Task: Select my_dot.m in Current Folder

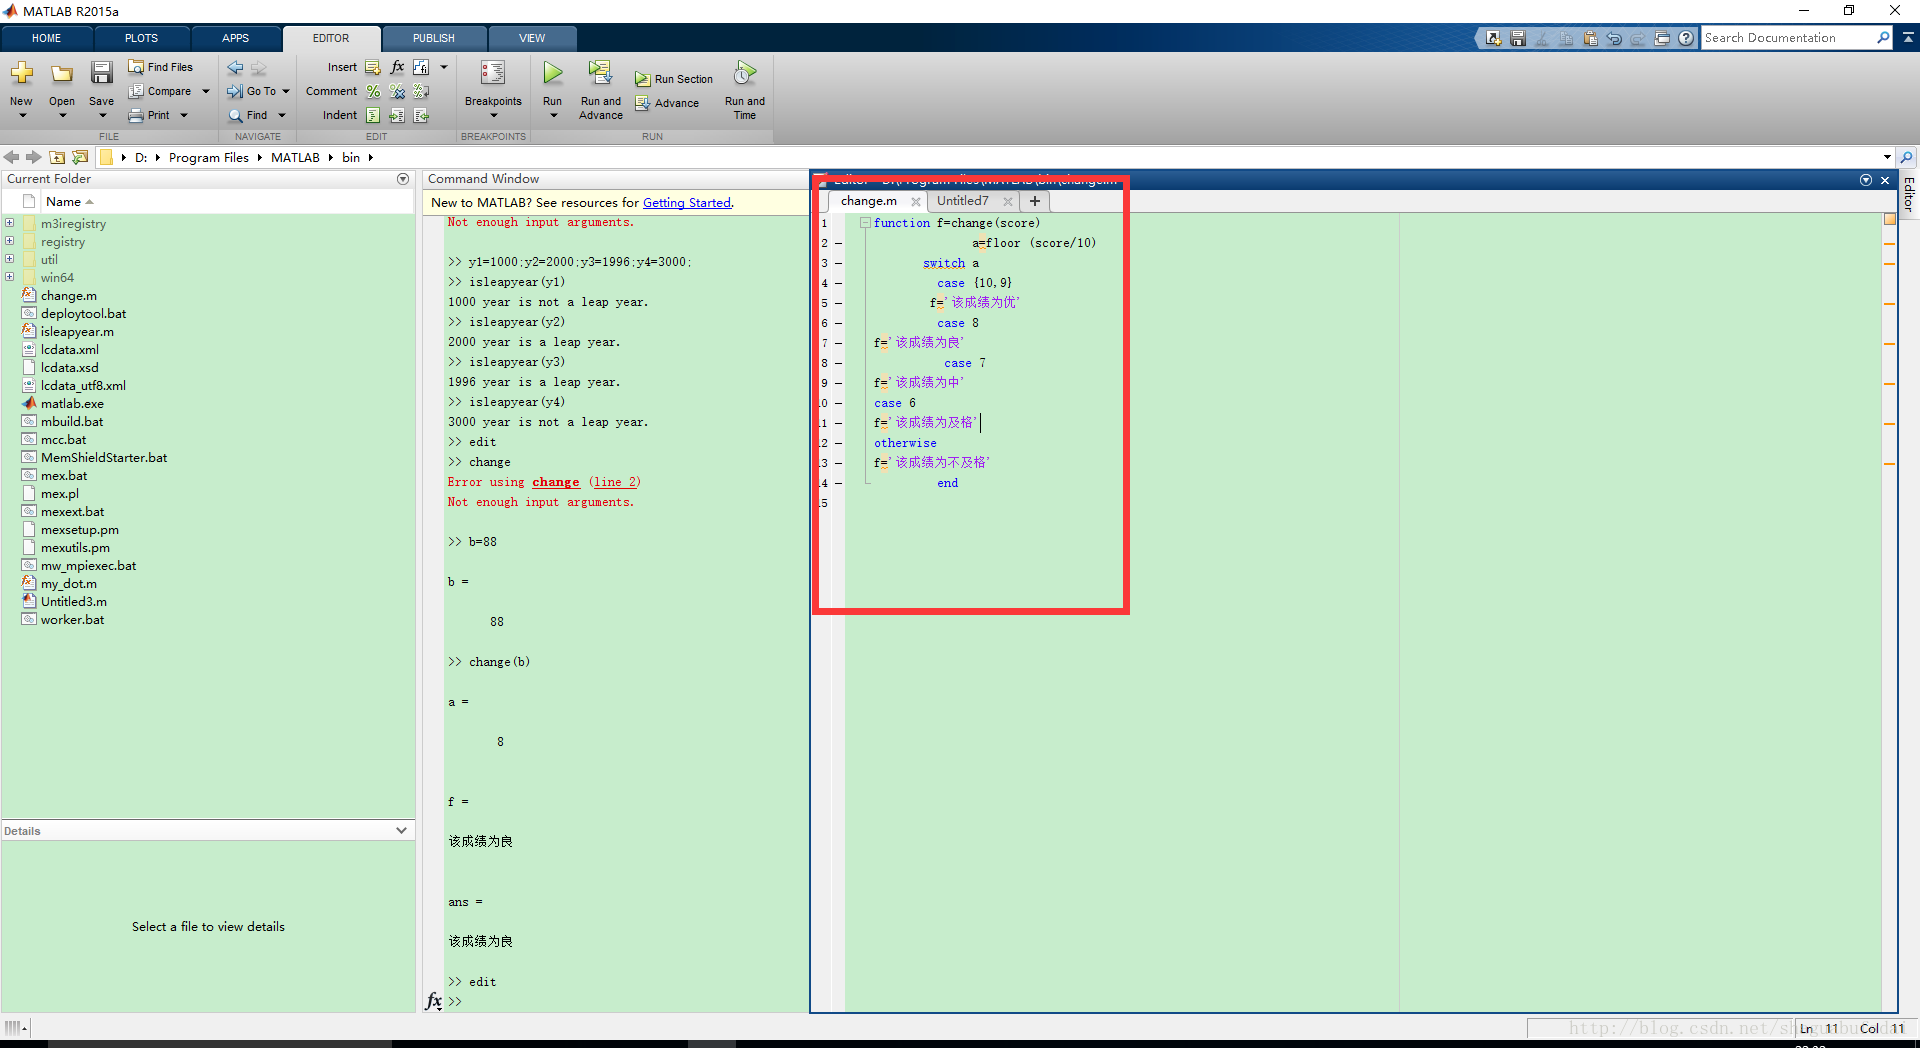Action: pyautogui.click(x=69, y=584)
